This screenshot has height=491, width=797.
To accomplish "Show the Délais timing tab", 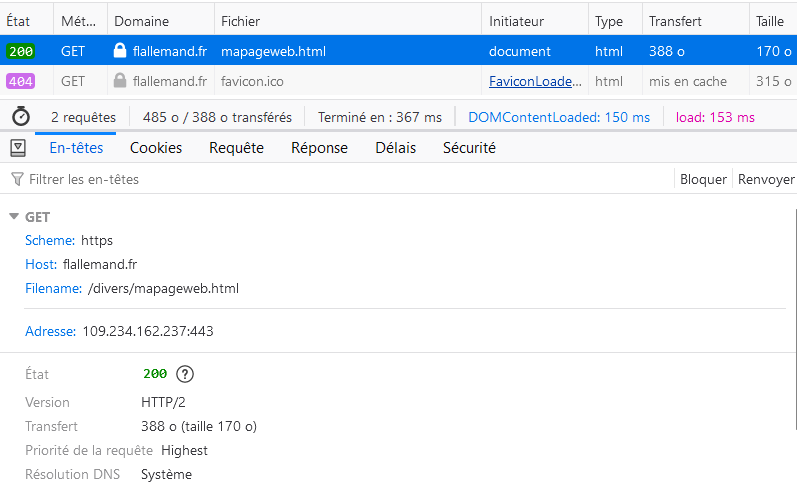I will tap(395, 148).
